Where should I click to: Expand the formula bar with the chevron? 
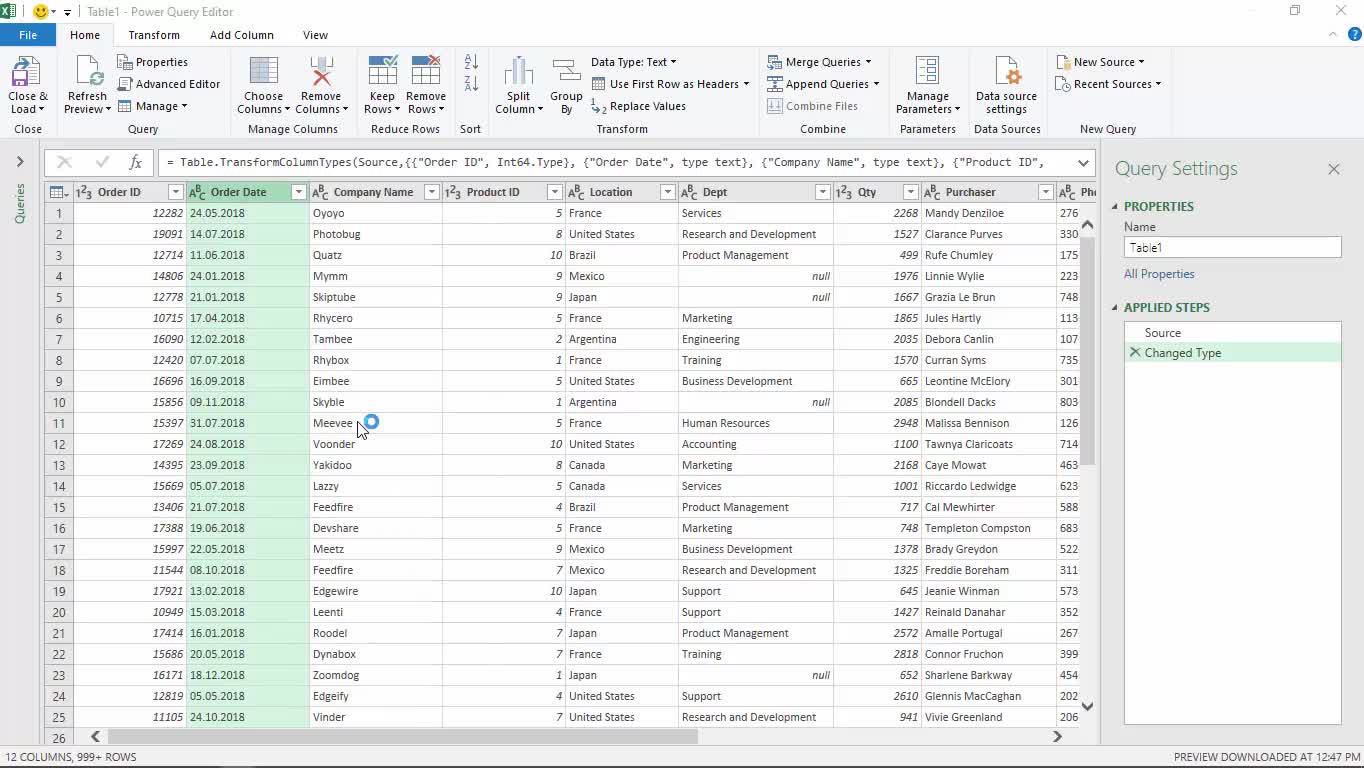pyautogui.click(x=1083, y=163)
